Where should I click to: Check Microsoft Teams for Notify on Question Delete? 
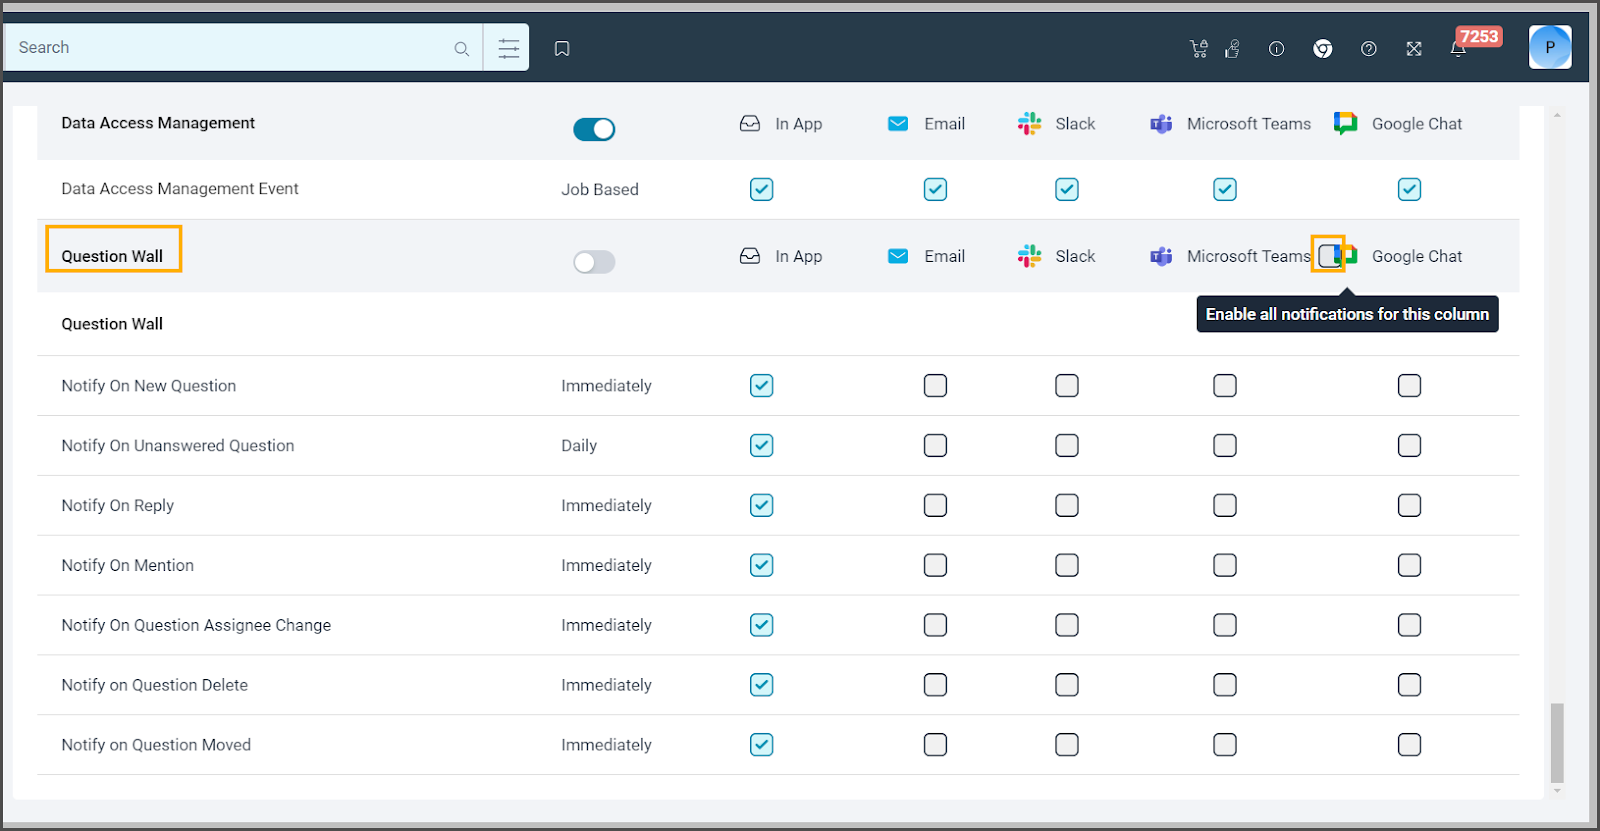[x=1224, y=685]
